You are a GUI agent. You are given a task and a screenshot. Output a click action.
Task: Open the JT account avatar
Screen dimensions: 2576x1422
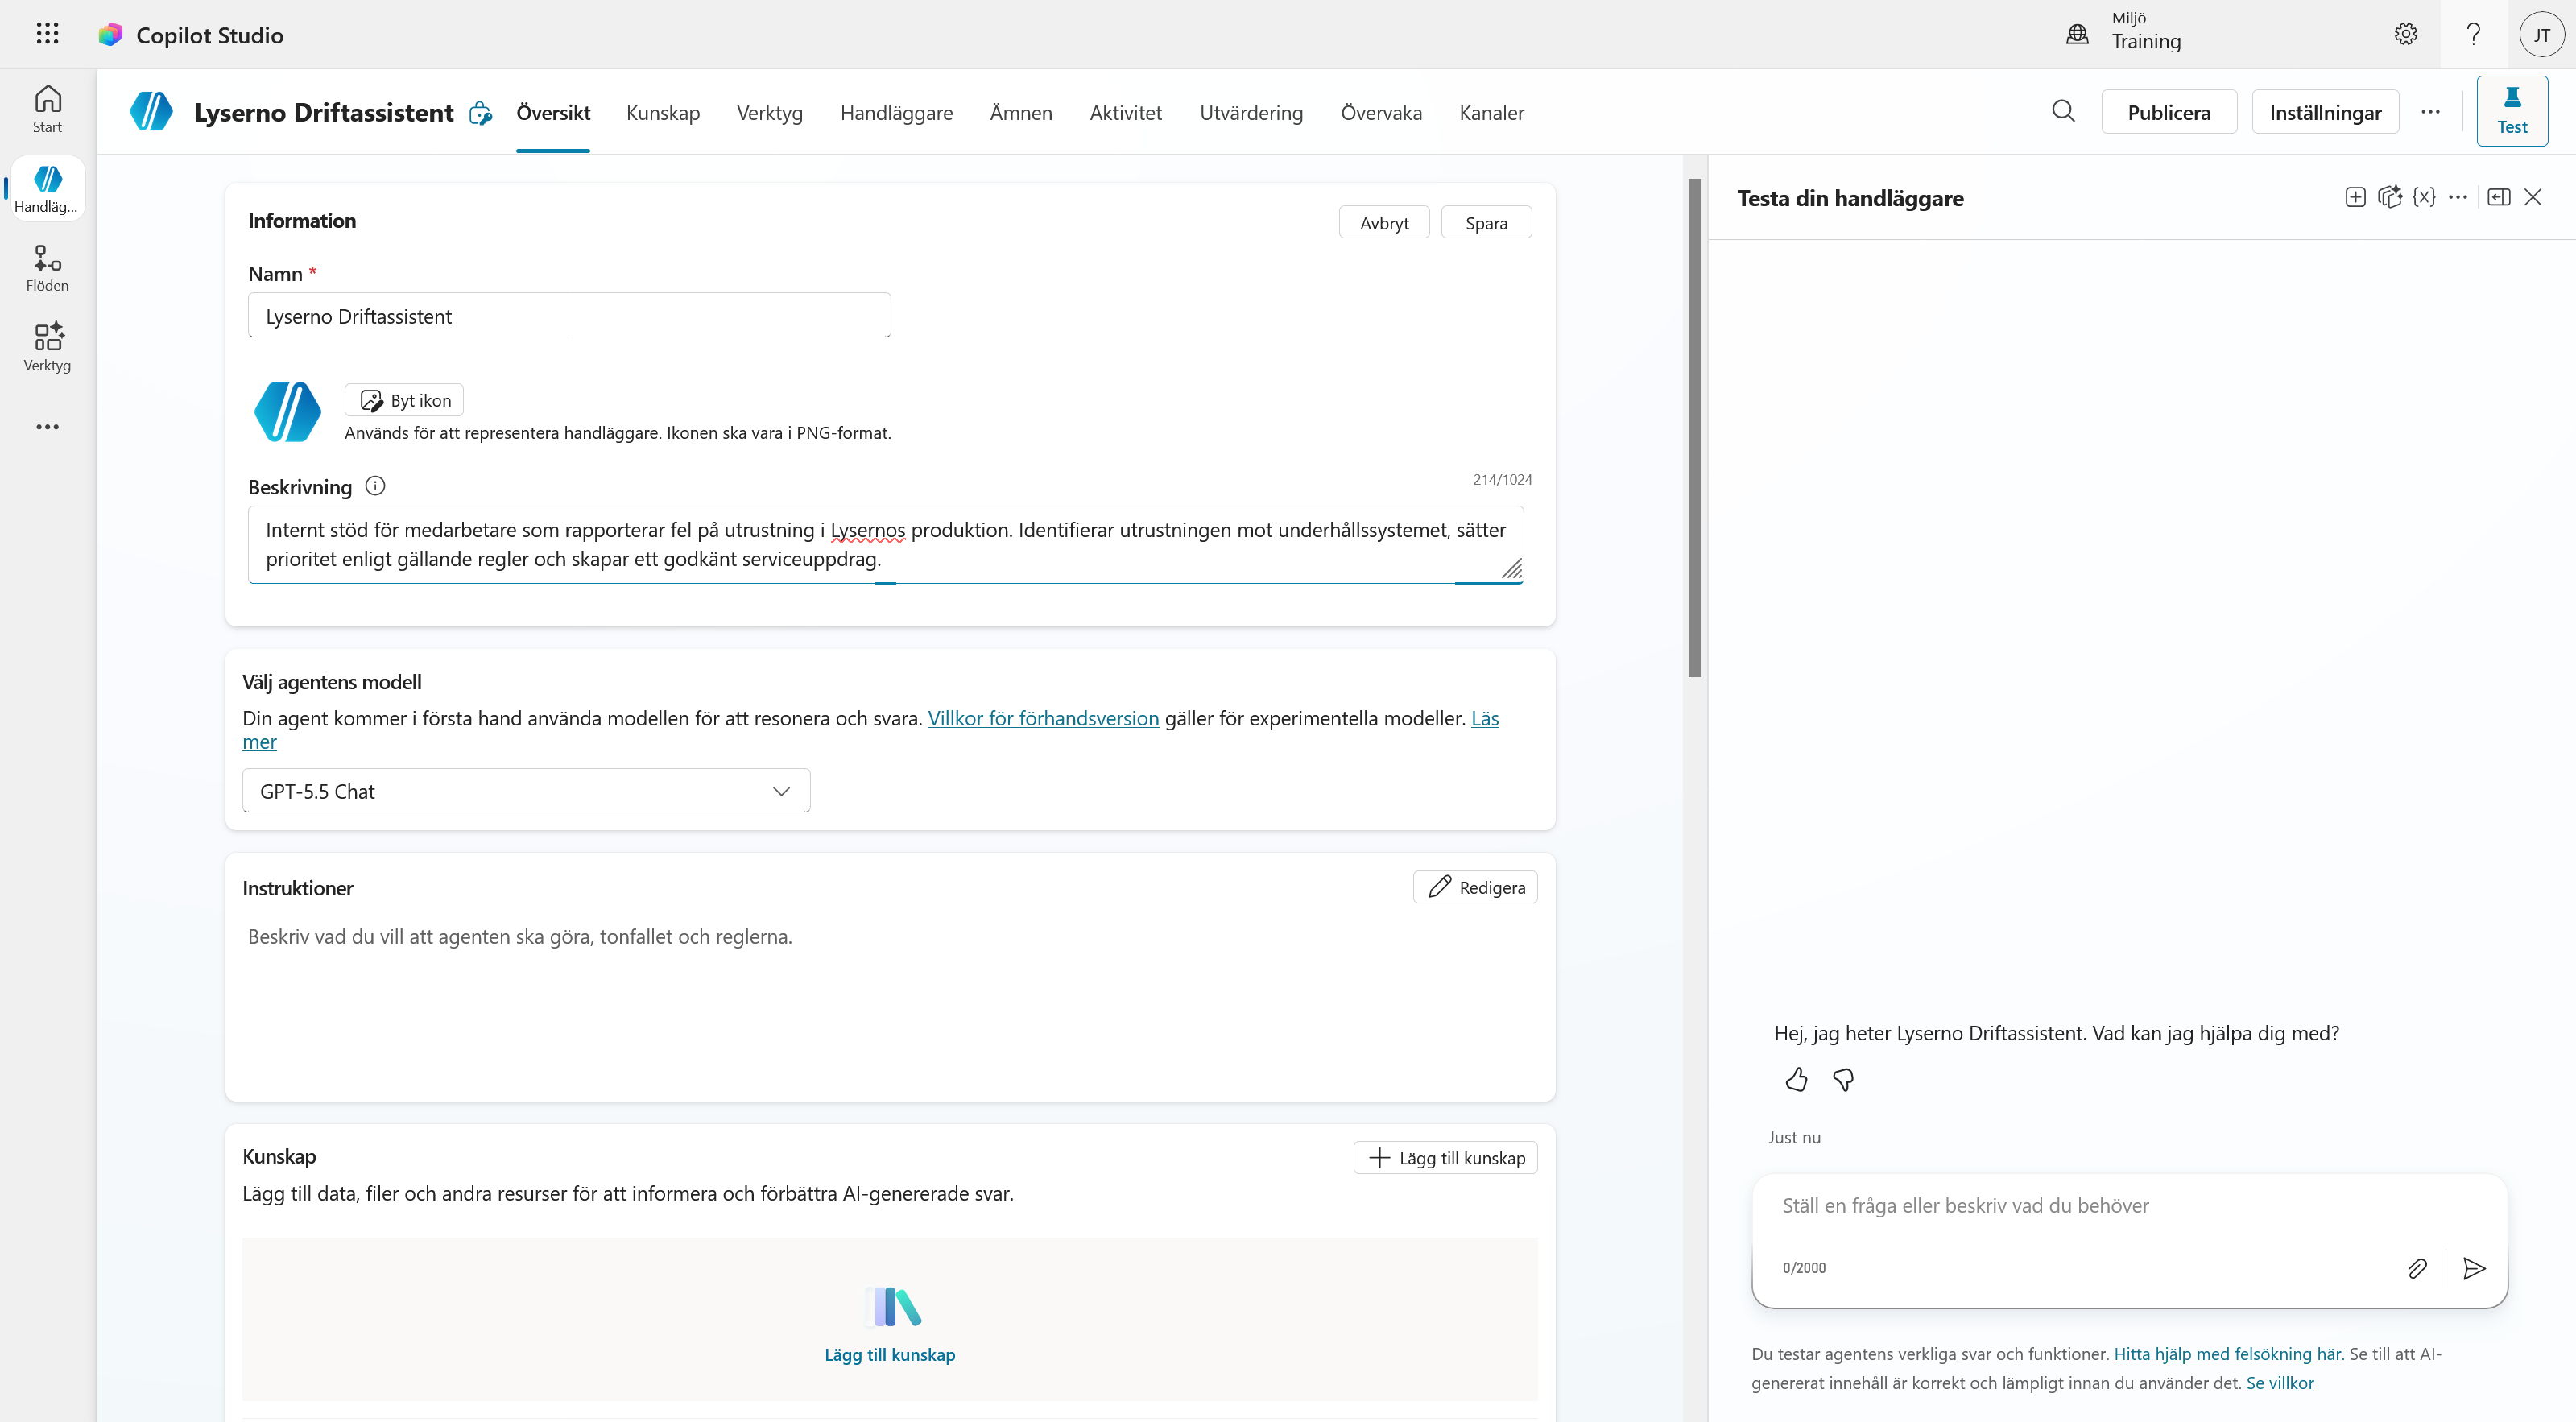click(2541, 34)
